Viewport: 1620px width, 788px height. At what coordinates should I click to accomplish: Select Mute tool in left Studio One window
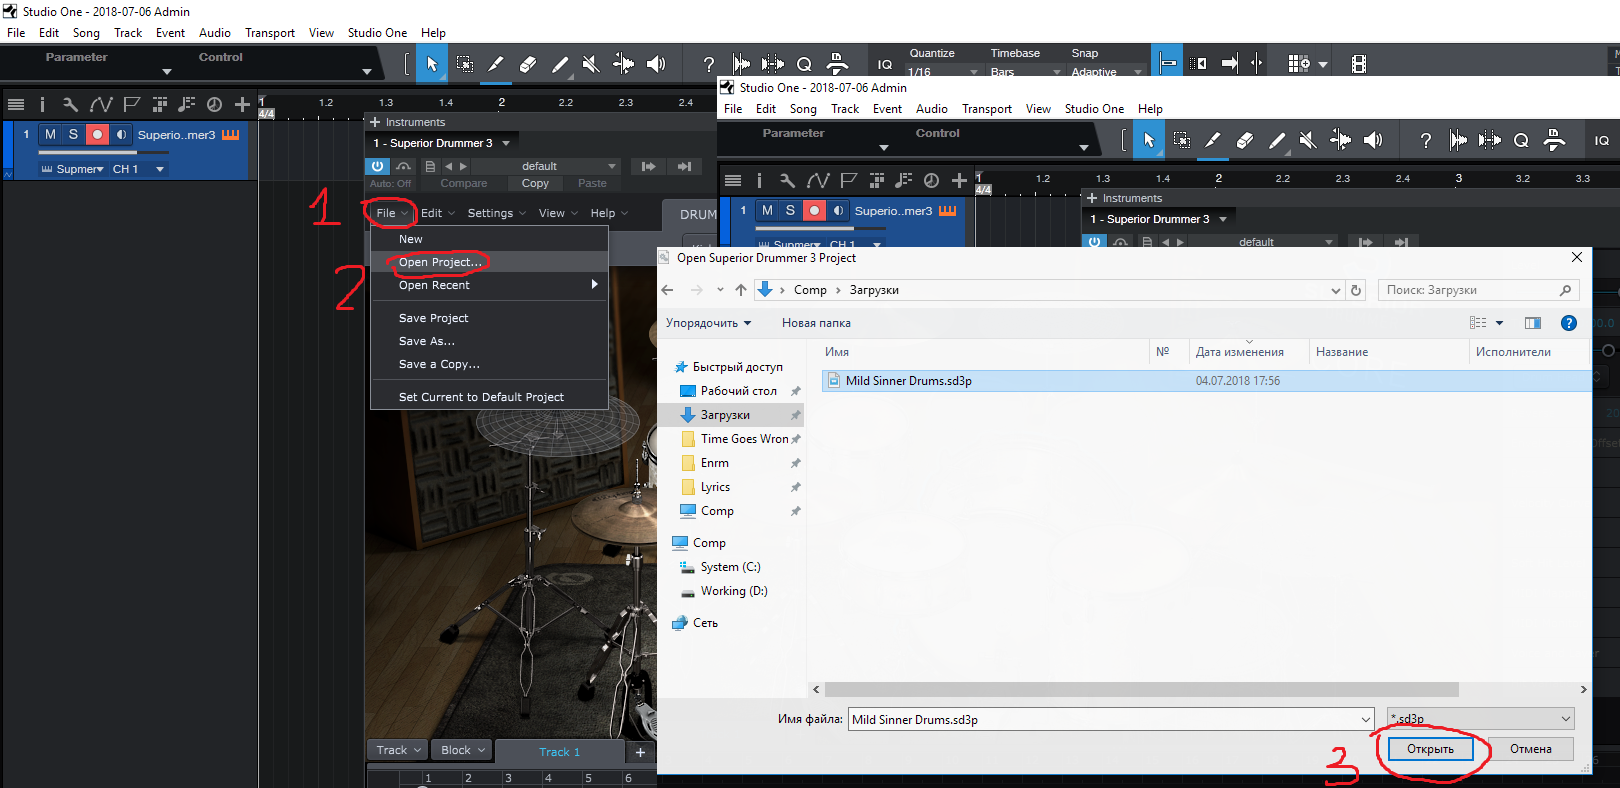tap(591, 64)
